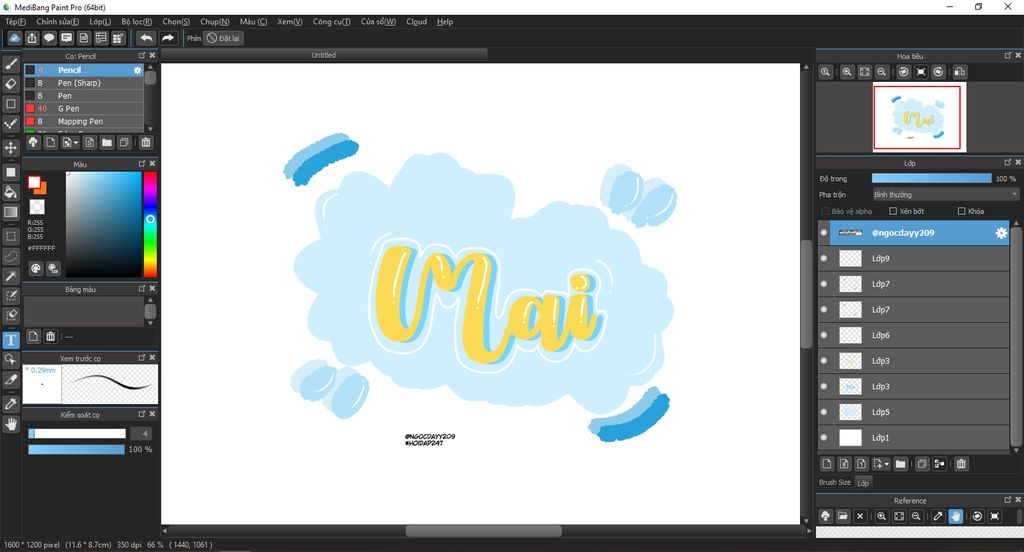Click the export/share icon in top toolbar

tap(32, 38)
